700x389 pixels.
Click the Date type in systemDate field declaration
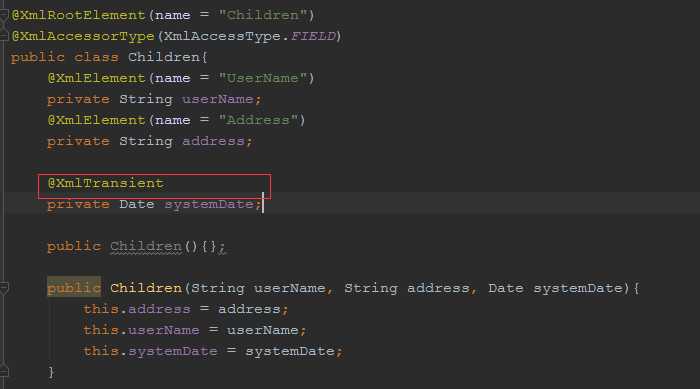tap(137, 204)
